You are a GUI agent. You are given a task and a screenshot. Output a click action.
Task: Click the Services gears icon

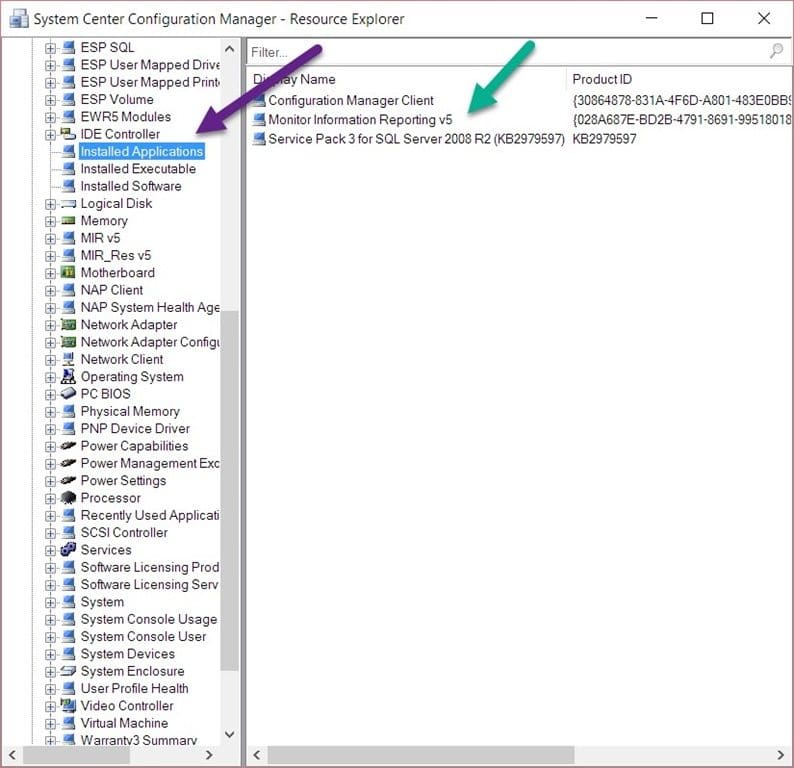[68, 550]
